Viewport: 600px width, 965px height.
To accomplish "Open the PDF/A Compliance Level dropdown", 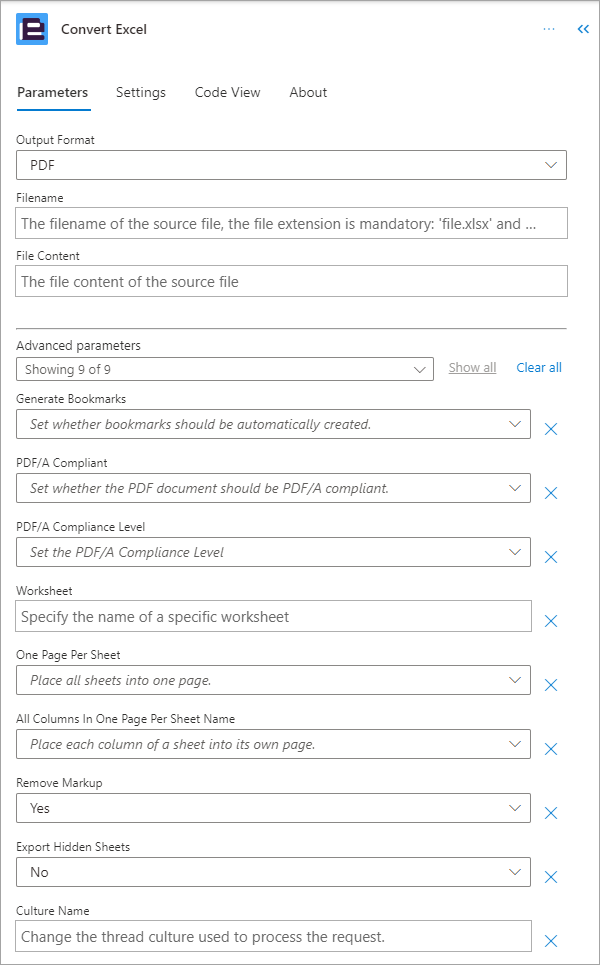I will tap(273, 552).
